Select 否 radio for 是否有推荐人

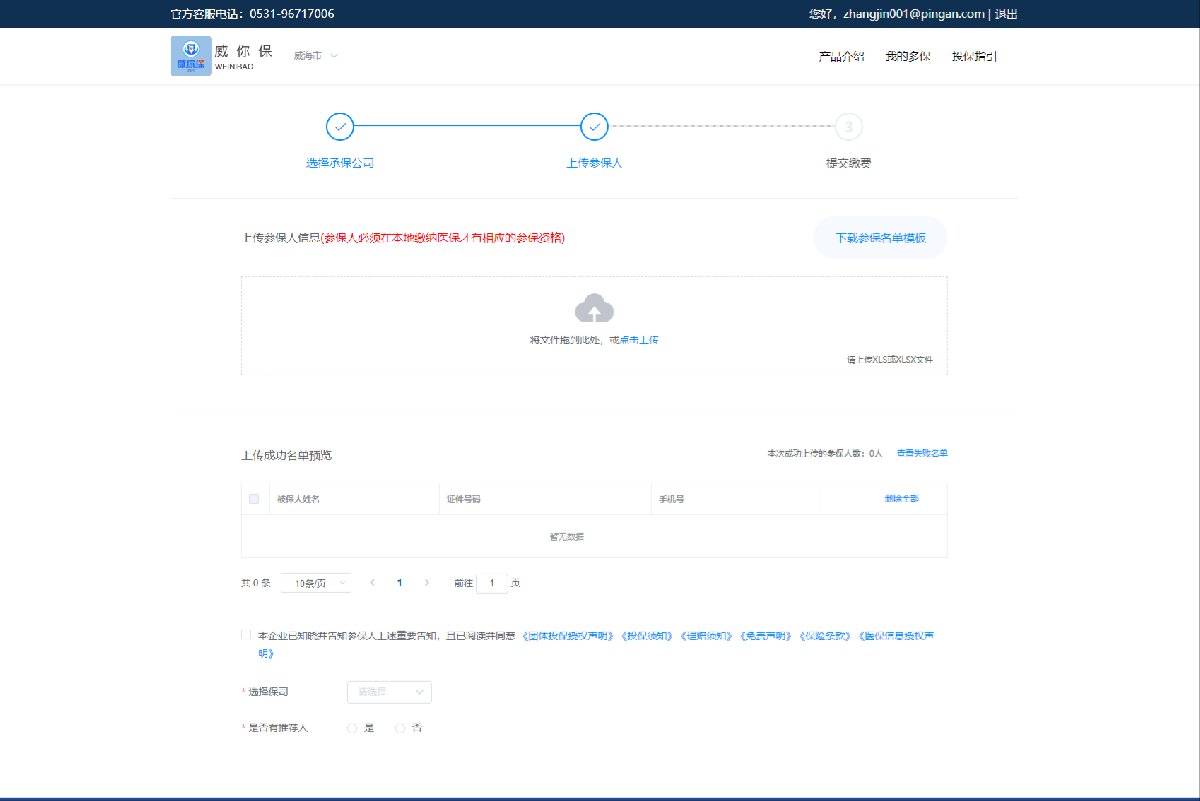(x=401, y=728)
